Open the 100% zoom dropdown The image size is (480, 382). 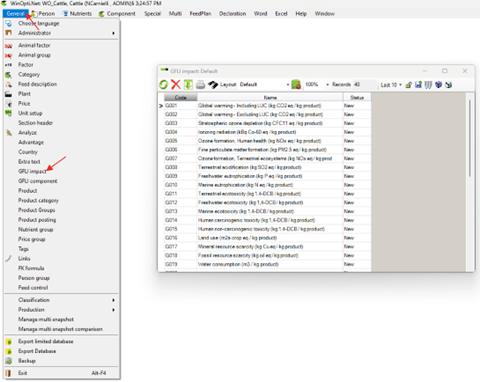tap(328, 85)
